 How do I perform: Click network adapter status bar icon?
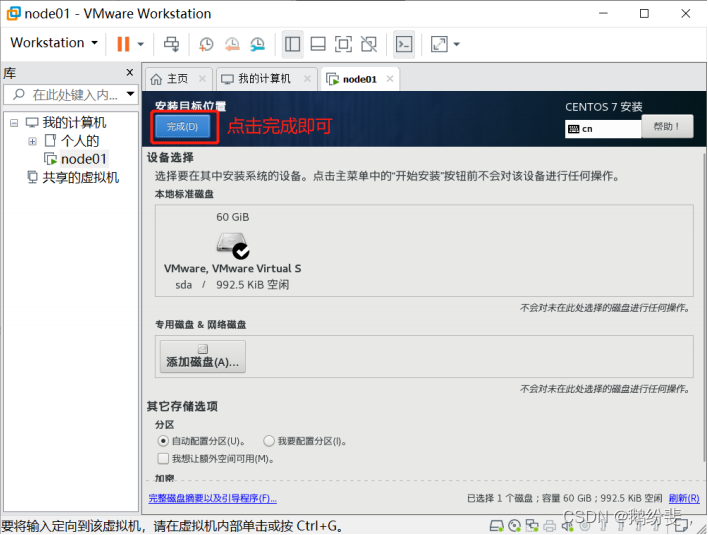[532, 526]
